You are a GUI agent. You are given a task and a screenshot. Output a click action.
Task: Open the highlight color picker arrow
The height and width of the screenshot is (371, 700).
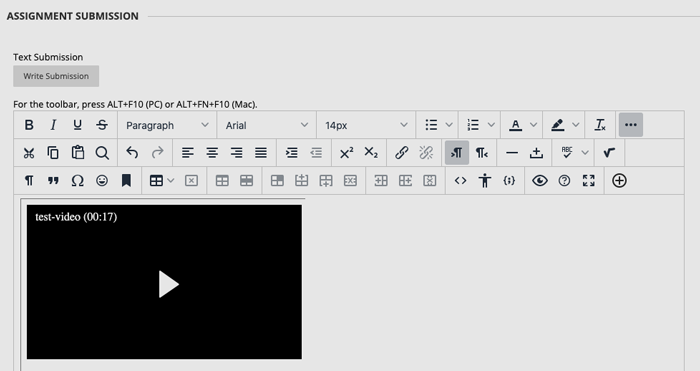576,125
